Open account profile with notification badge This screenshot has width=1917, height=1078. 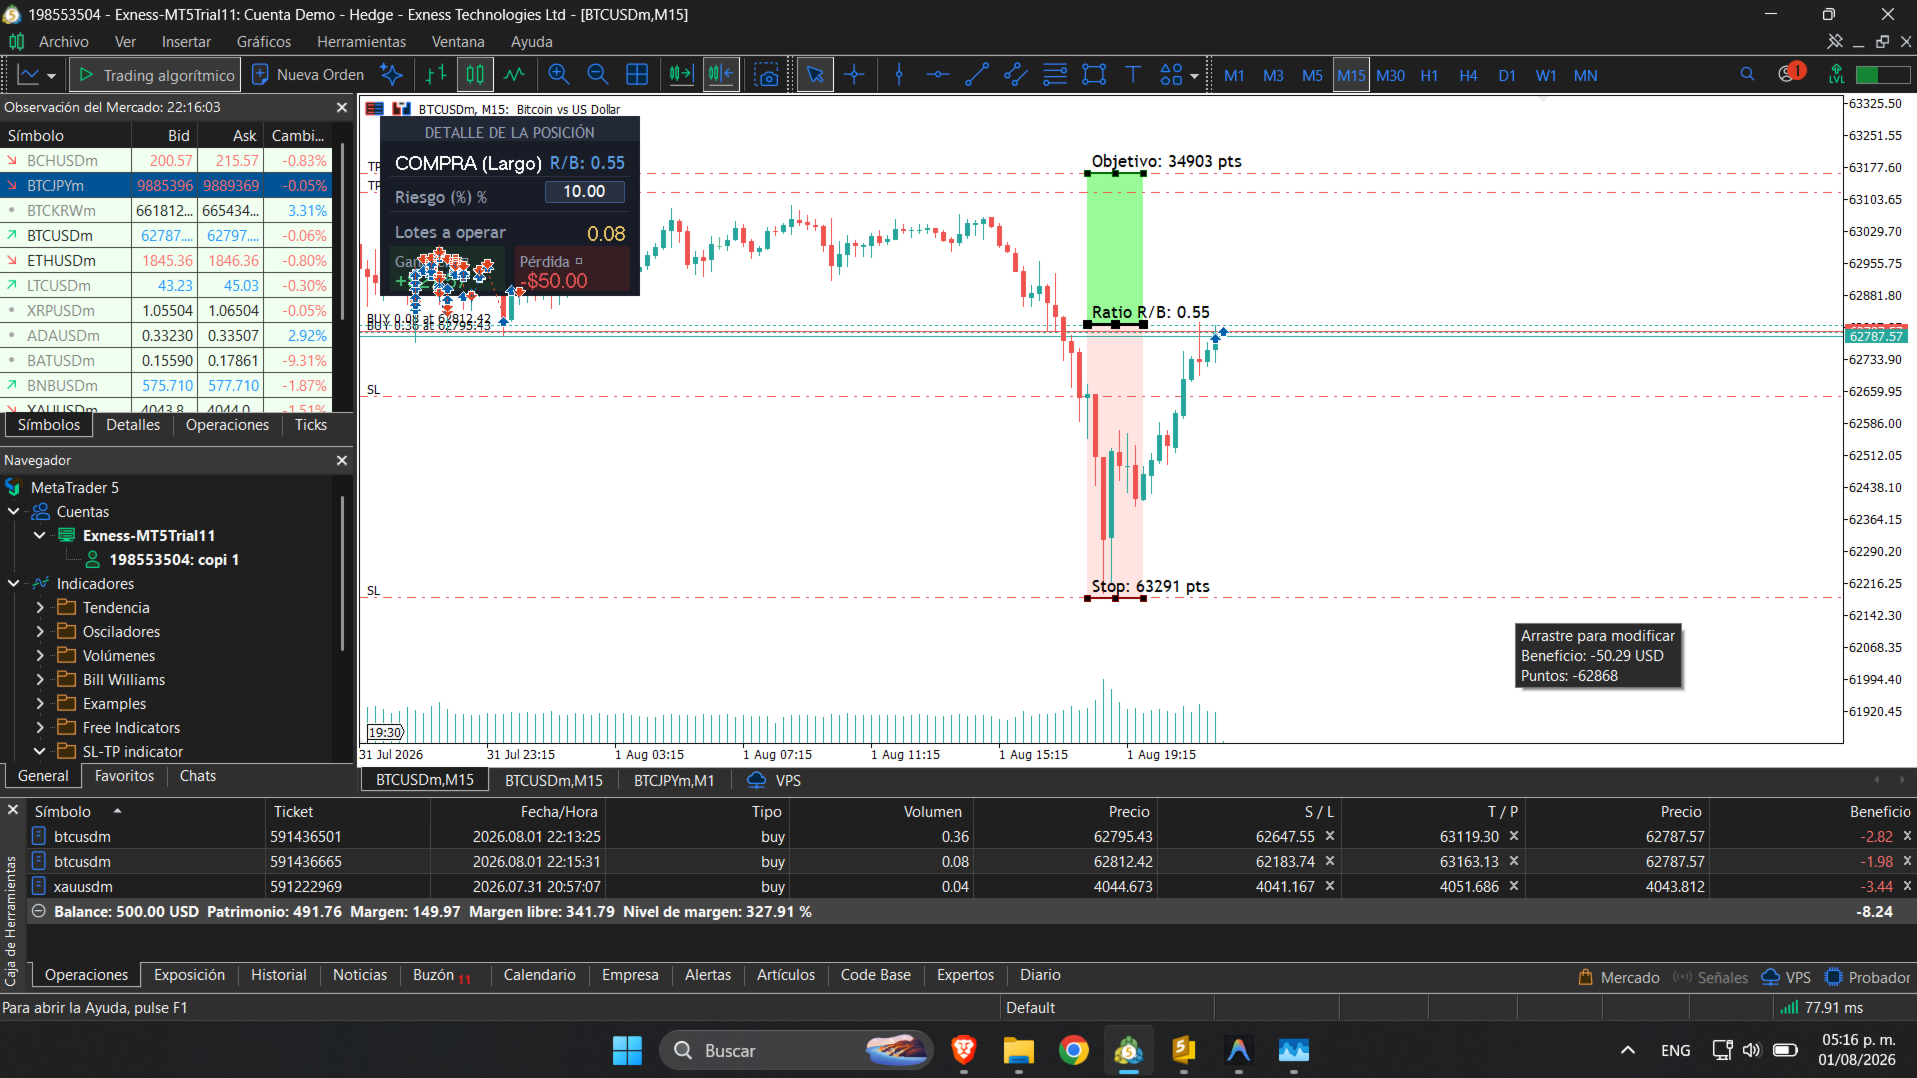(1790, 73)
